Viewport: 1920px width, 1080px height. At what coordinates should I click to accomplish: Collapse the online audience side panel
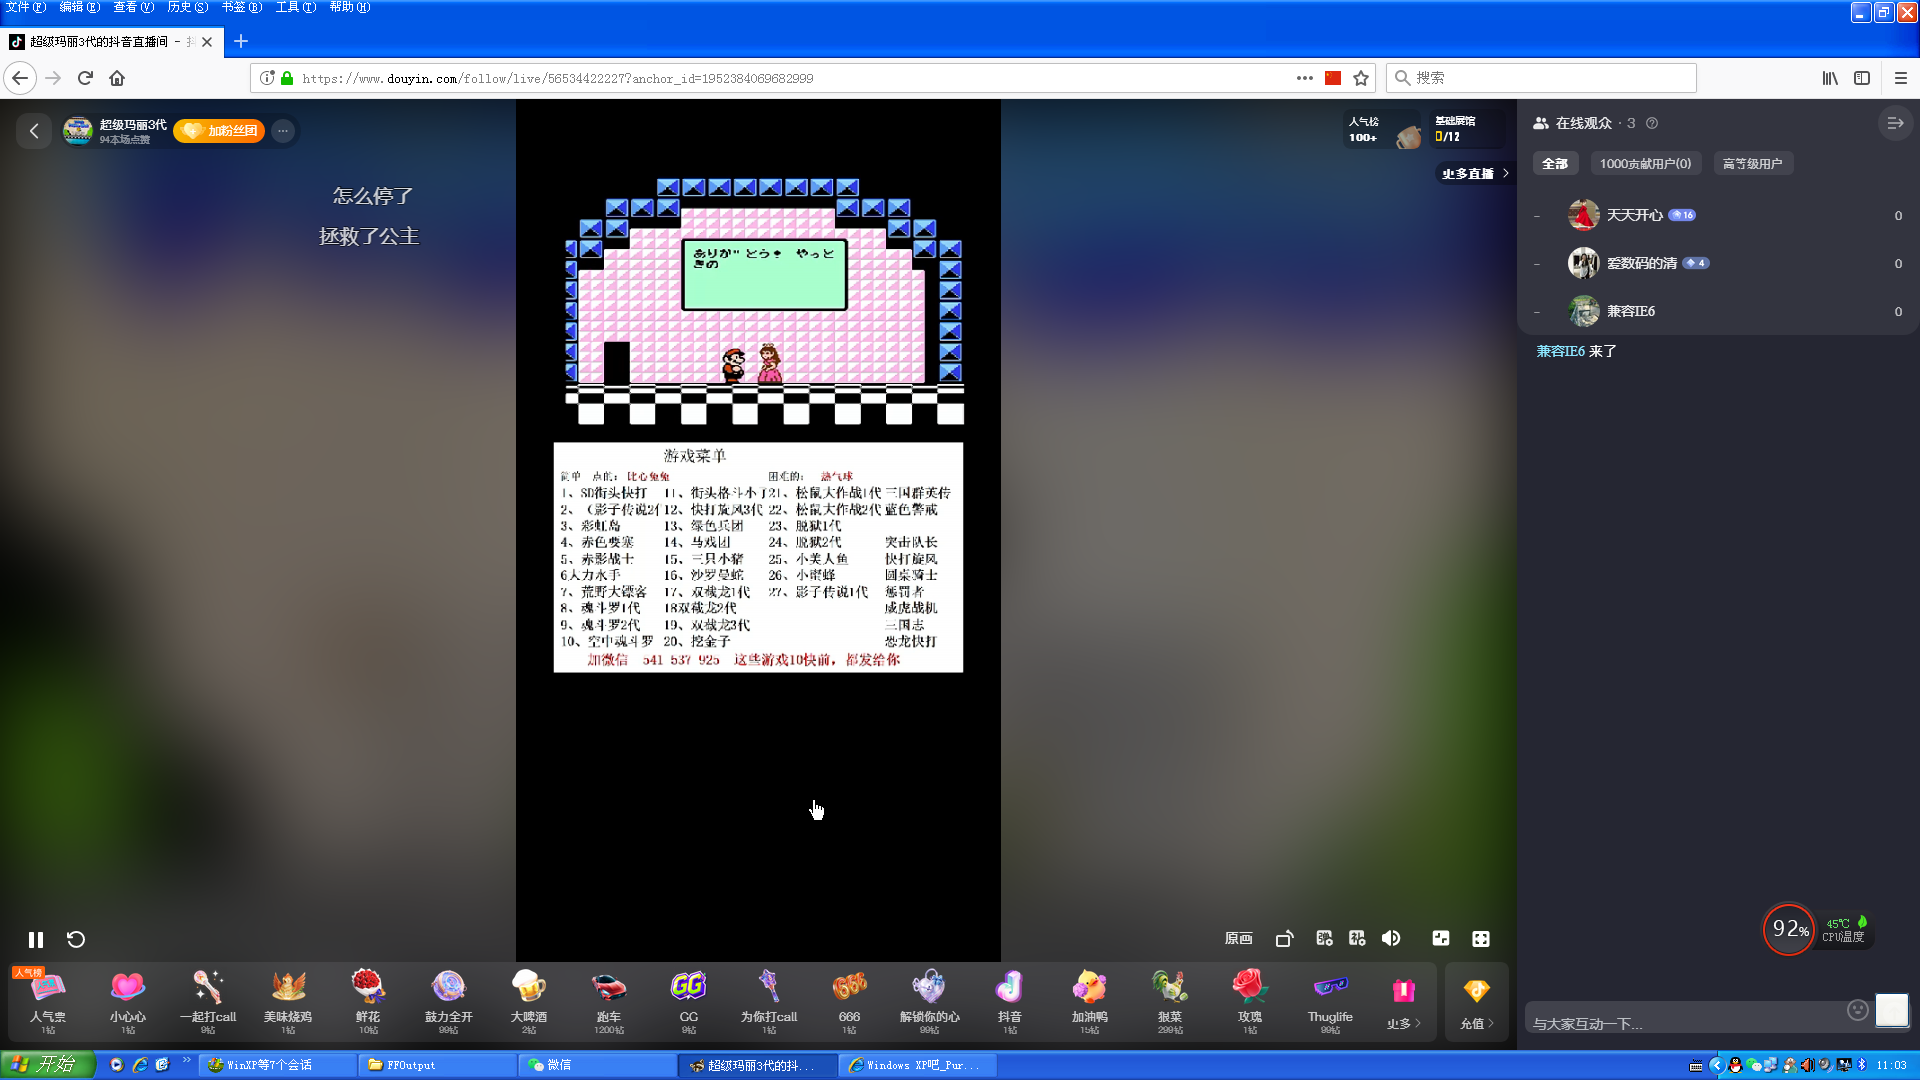point(1895,123)
